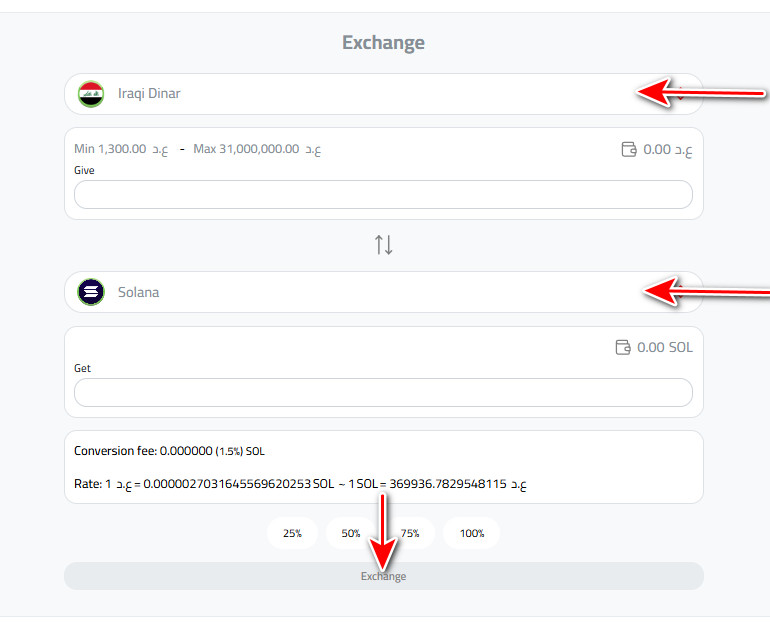Focus the Get amount input field
Viewport: 770px width, 626px height.
[383, 393]
